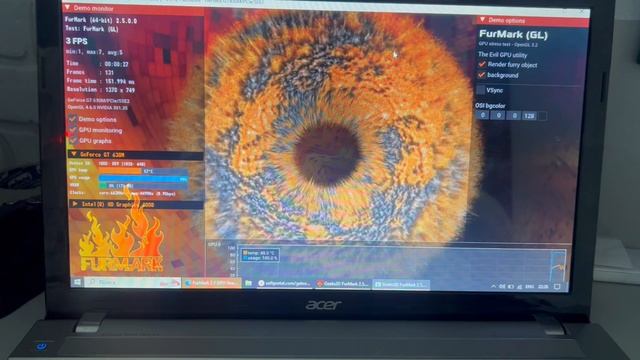Click the green VRAM usage bar
The width and height of the screenshot is (640, 360).
pyautogui.click(x=103, y=186)
